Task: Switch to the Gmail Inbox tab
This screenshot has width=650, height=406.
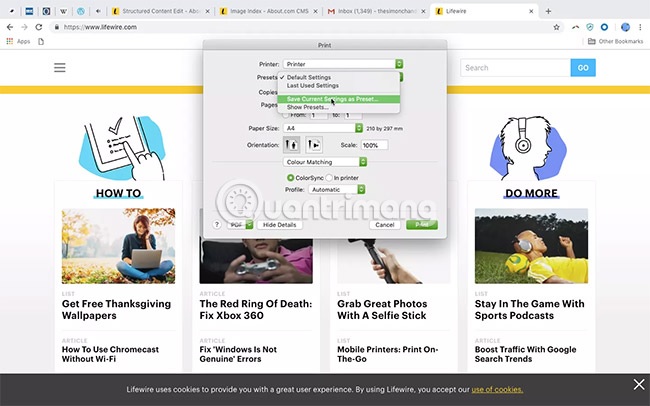Action: [377, 11]
